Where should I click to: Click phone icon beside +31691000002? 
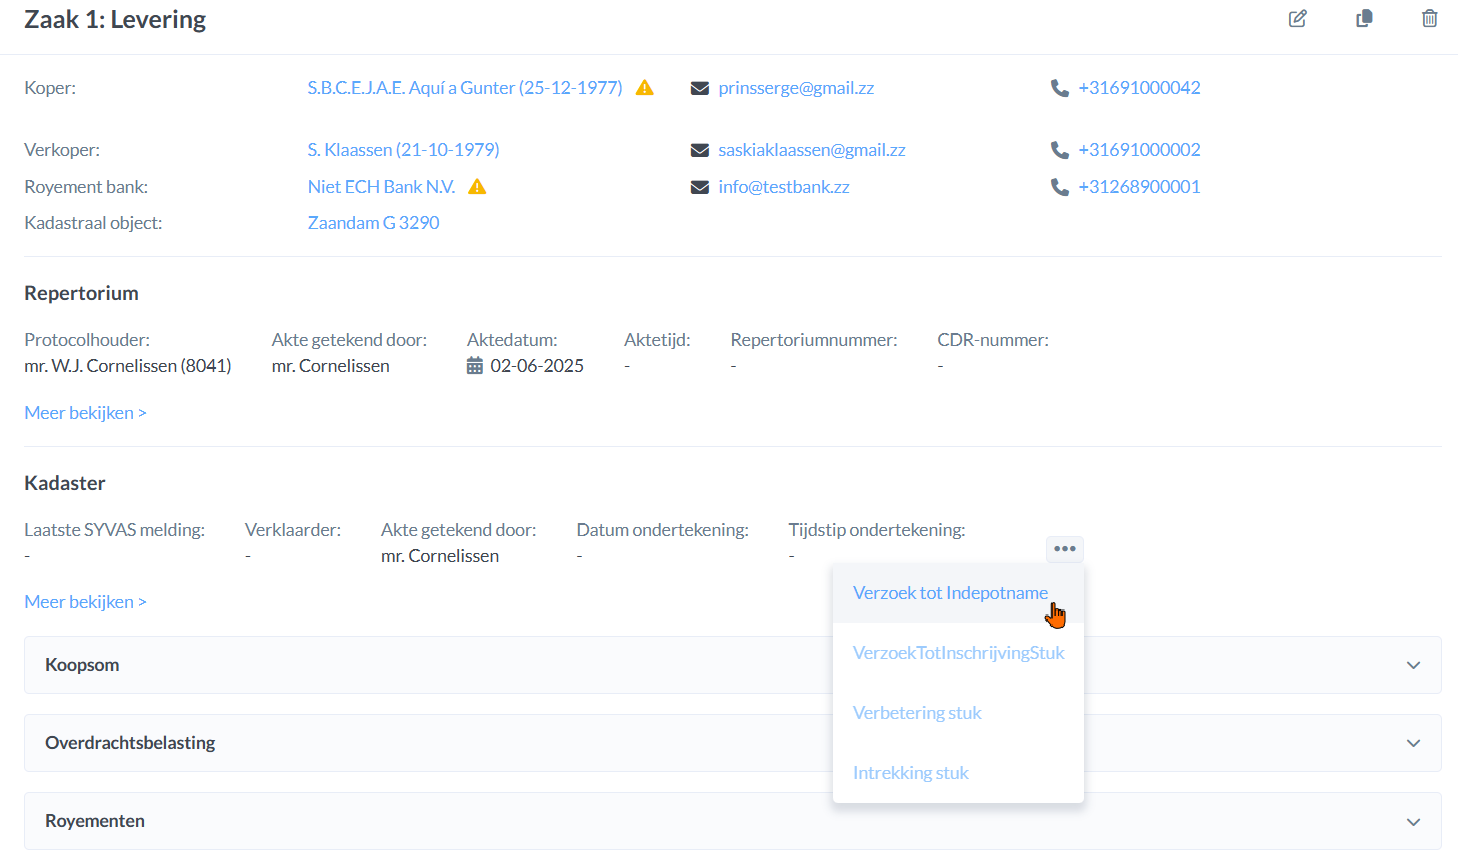pos(1060,150)
